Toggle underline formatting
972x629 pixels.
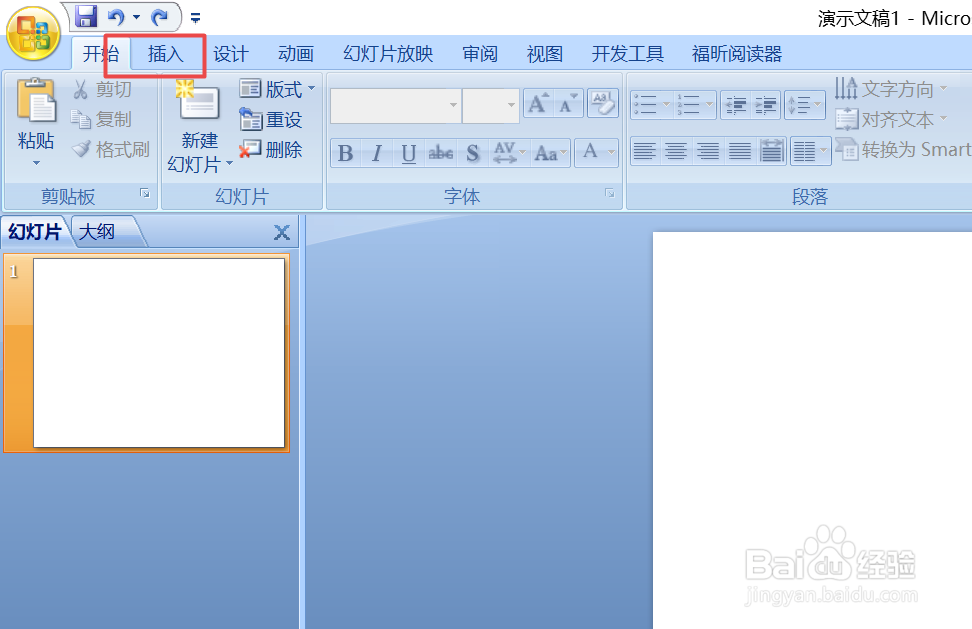(408, 152)
